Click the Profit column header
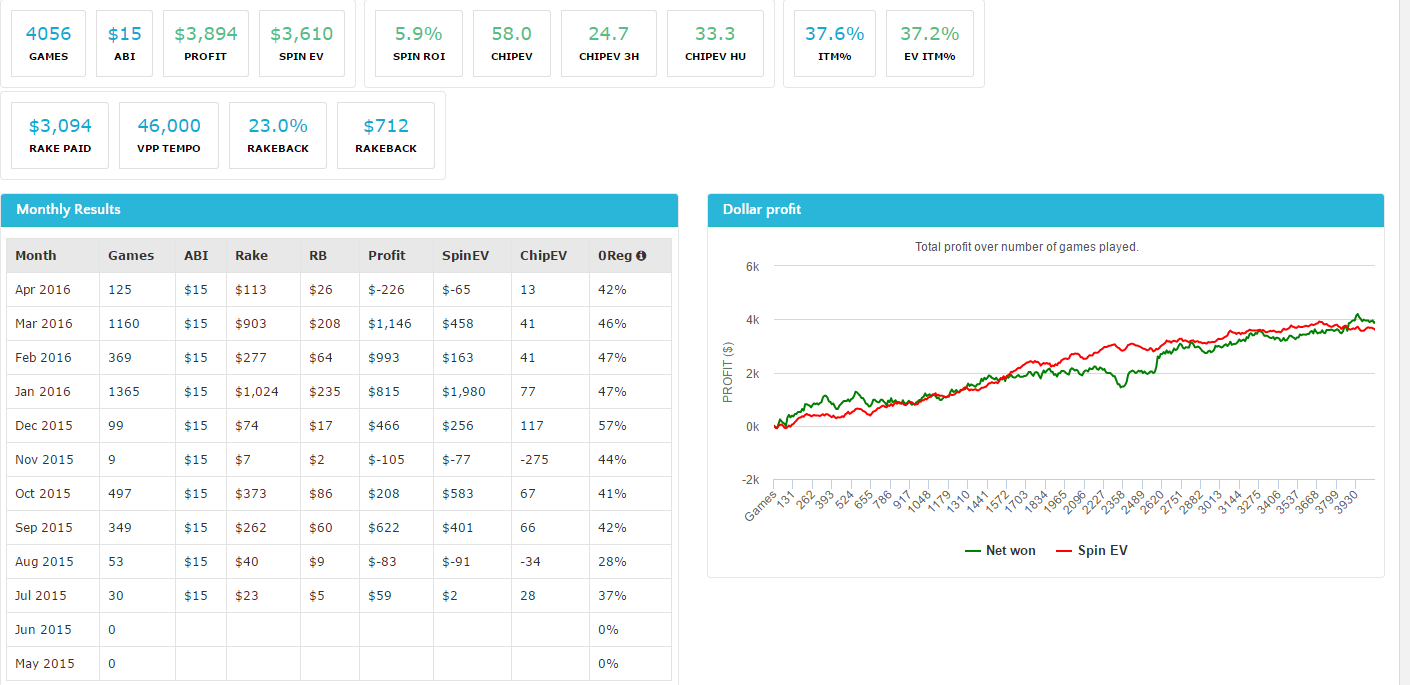 pos(397,256)
